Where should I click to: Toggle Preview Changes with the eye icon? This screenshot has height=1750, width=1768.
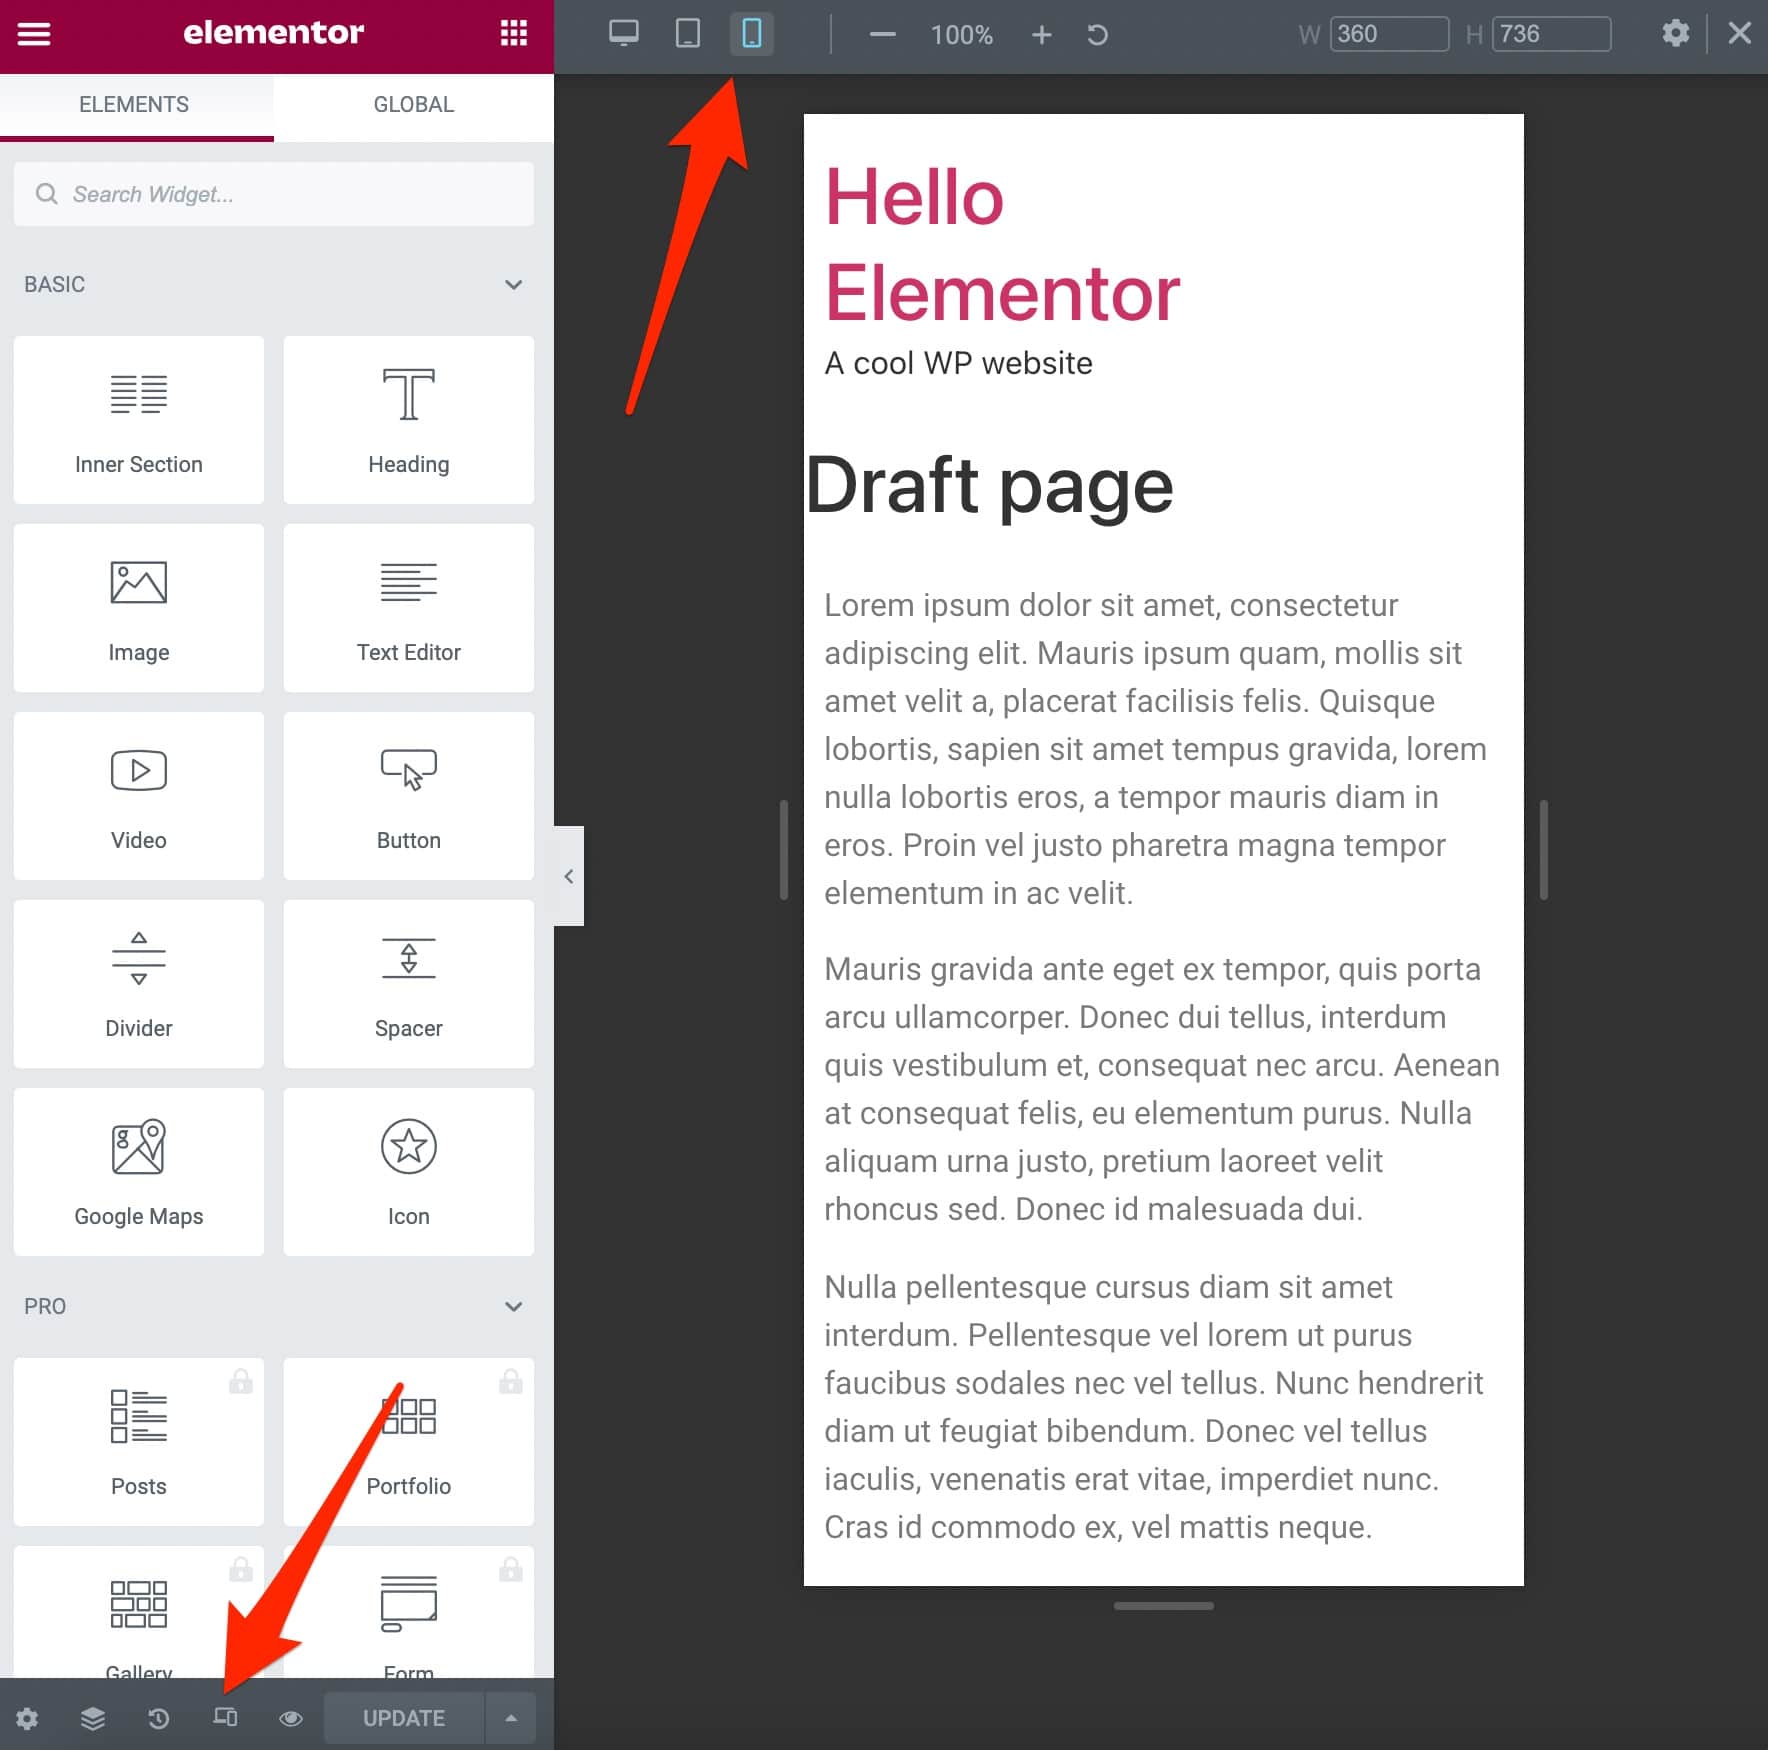pos(290,1717)
